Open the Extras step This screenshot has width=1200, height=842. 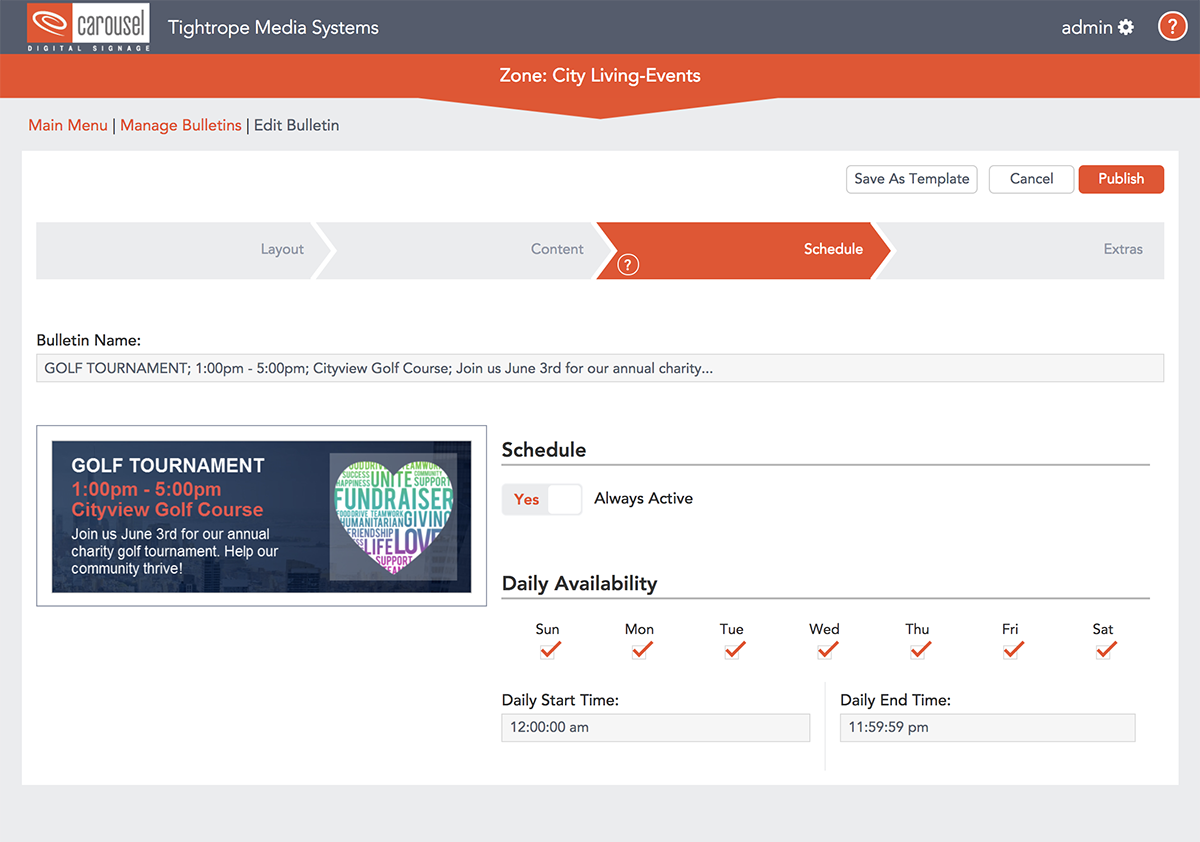1122,249
